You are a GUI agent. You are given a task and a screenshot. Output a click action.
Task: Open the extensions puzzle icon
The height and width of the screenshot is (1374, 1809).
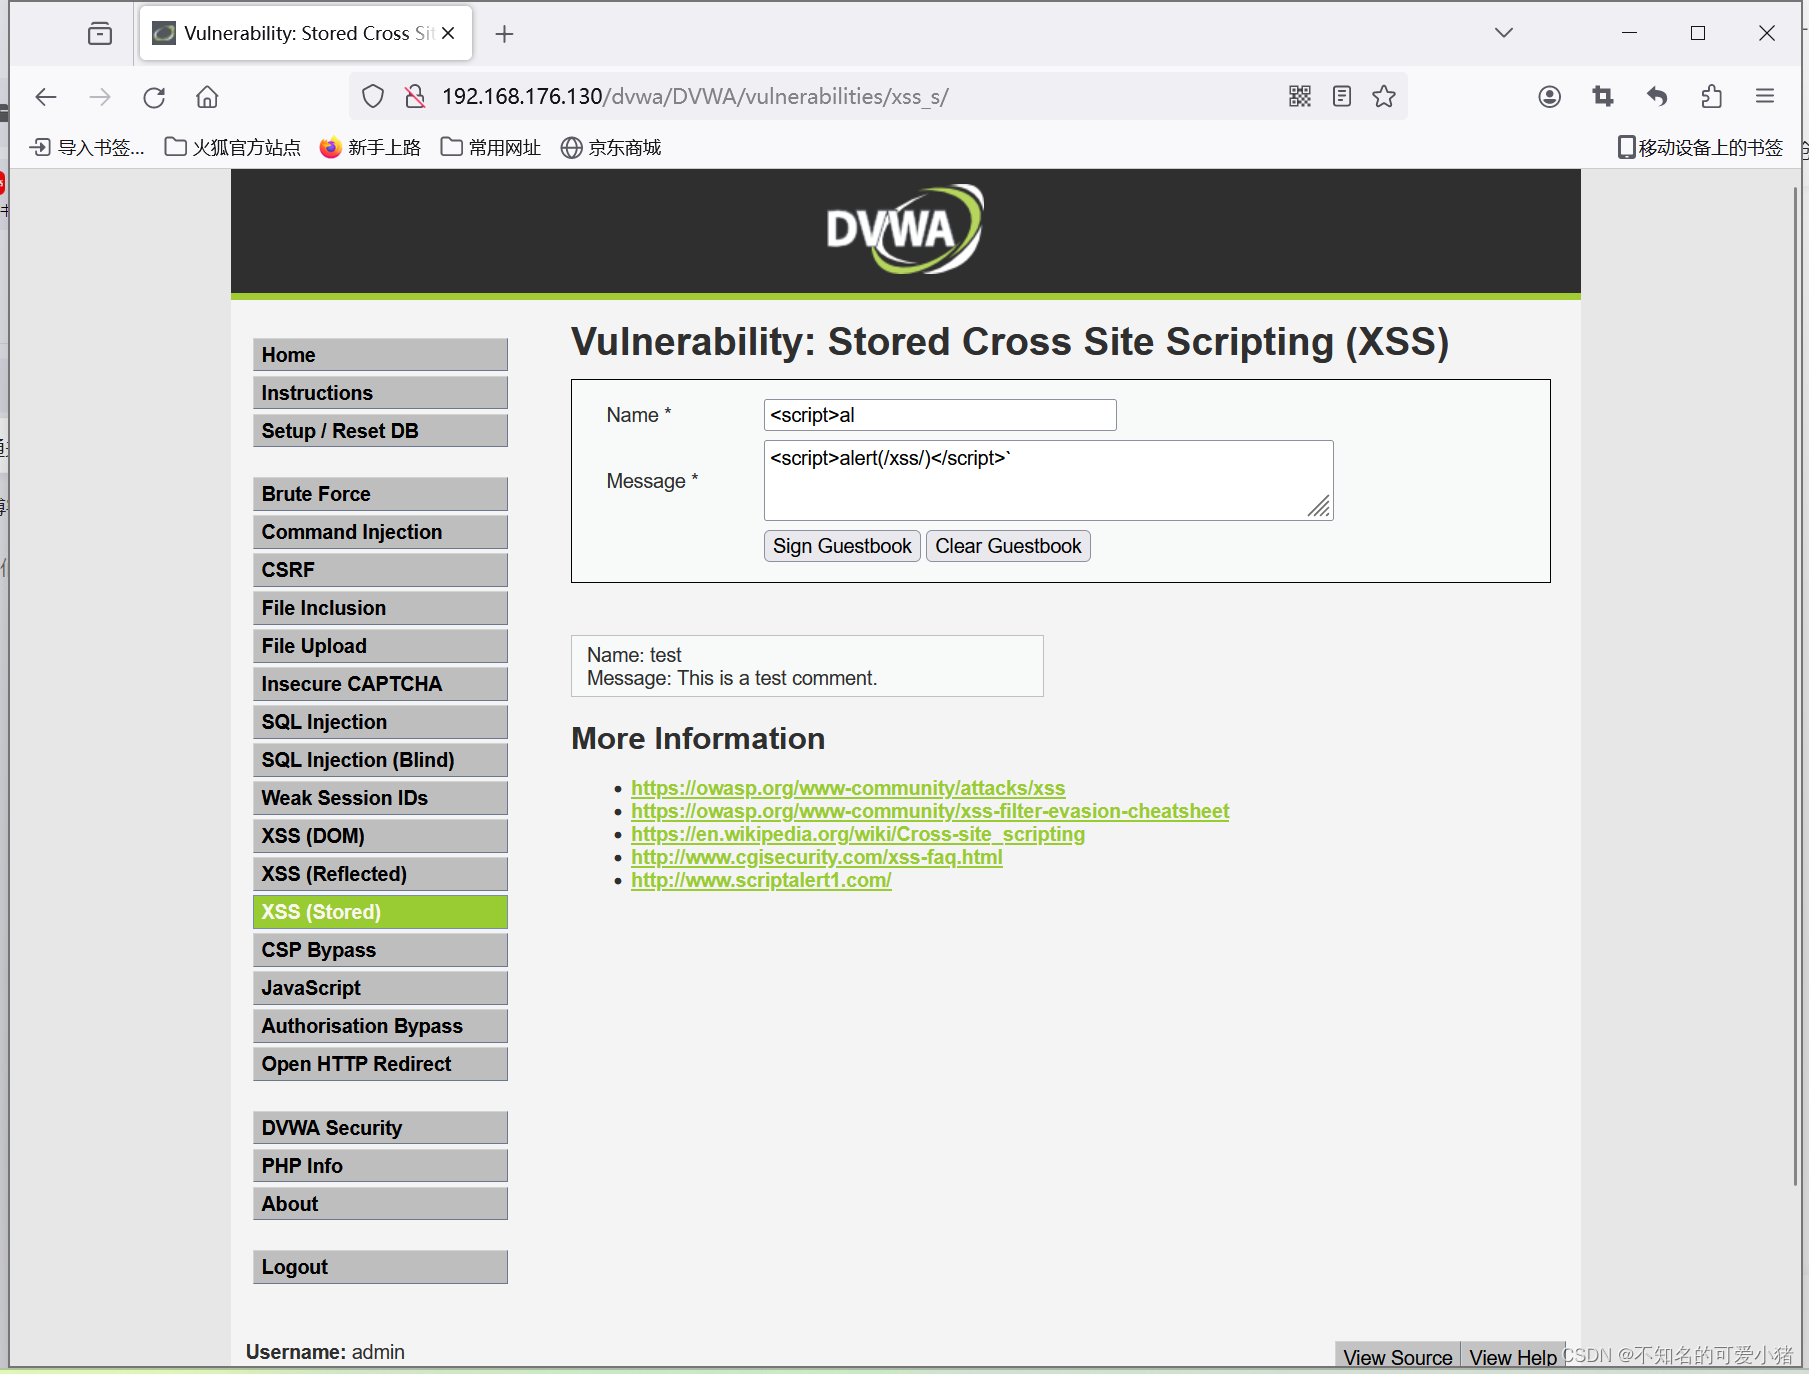[x=1711, y=96]
